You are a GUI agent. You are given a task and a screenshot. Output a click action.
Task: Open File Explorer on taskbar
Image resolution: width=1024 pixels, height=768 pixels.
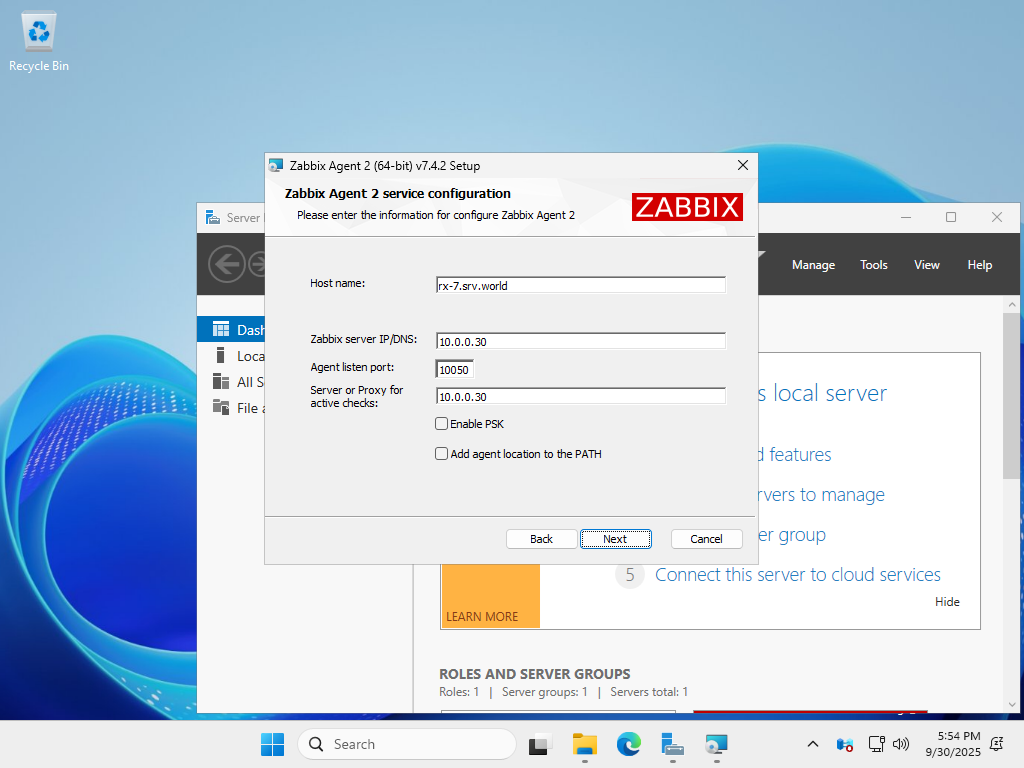tap(584, 744)
